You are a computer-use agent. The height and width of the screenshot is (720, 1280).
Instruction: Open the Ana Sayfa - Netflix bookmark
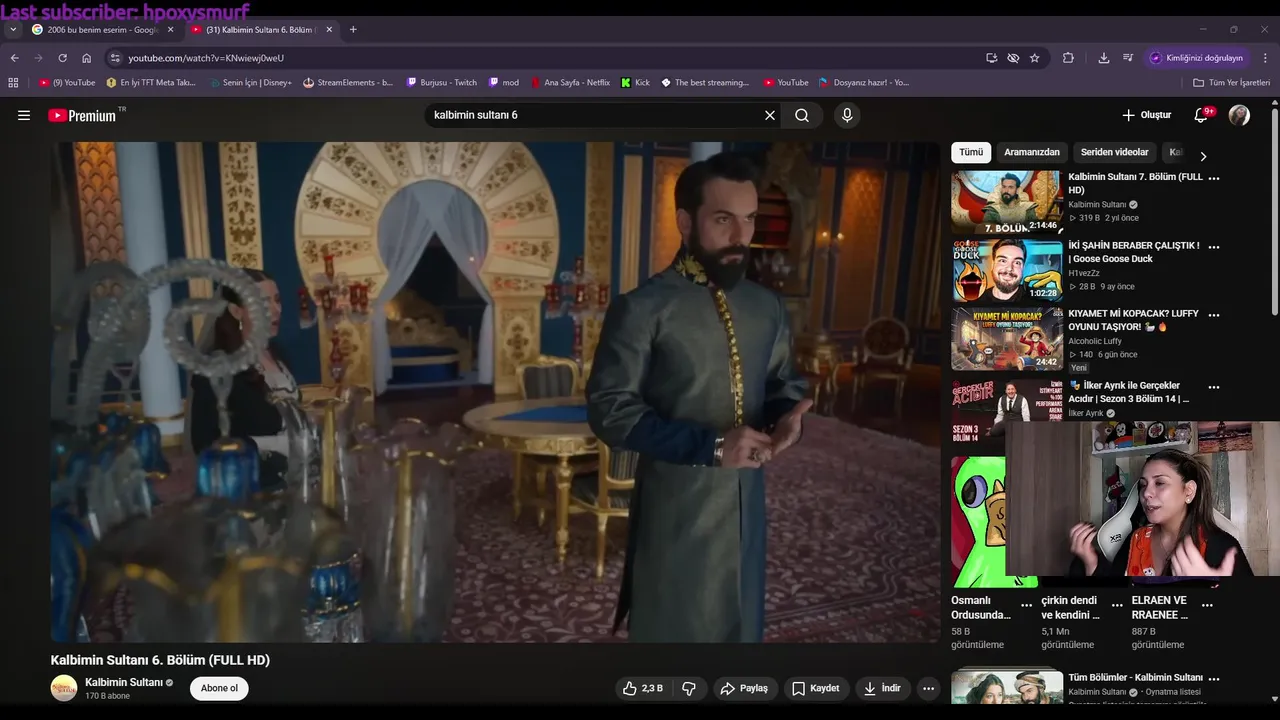tap(569, 83)
